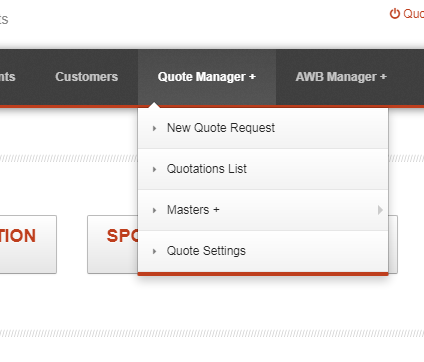Click bullet arrow before Masters +
The height and width of the screenshot is (362, 424).
coord(154,210)
